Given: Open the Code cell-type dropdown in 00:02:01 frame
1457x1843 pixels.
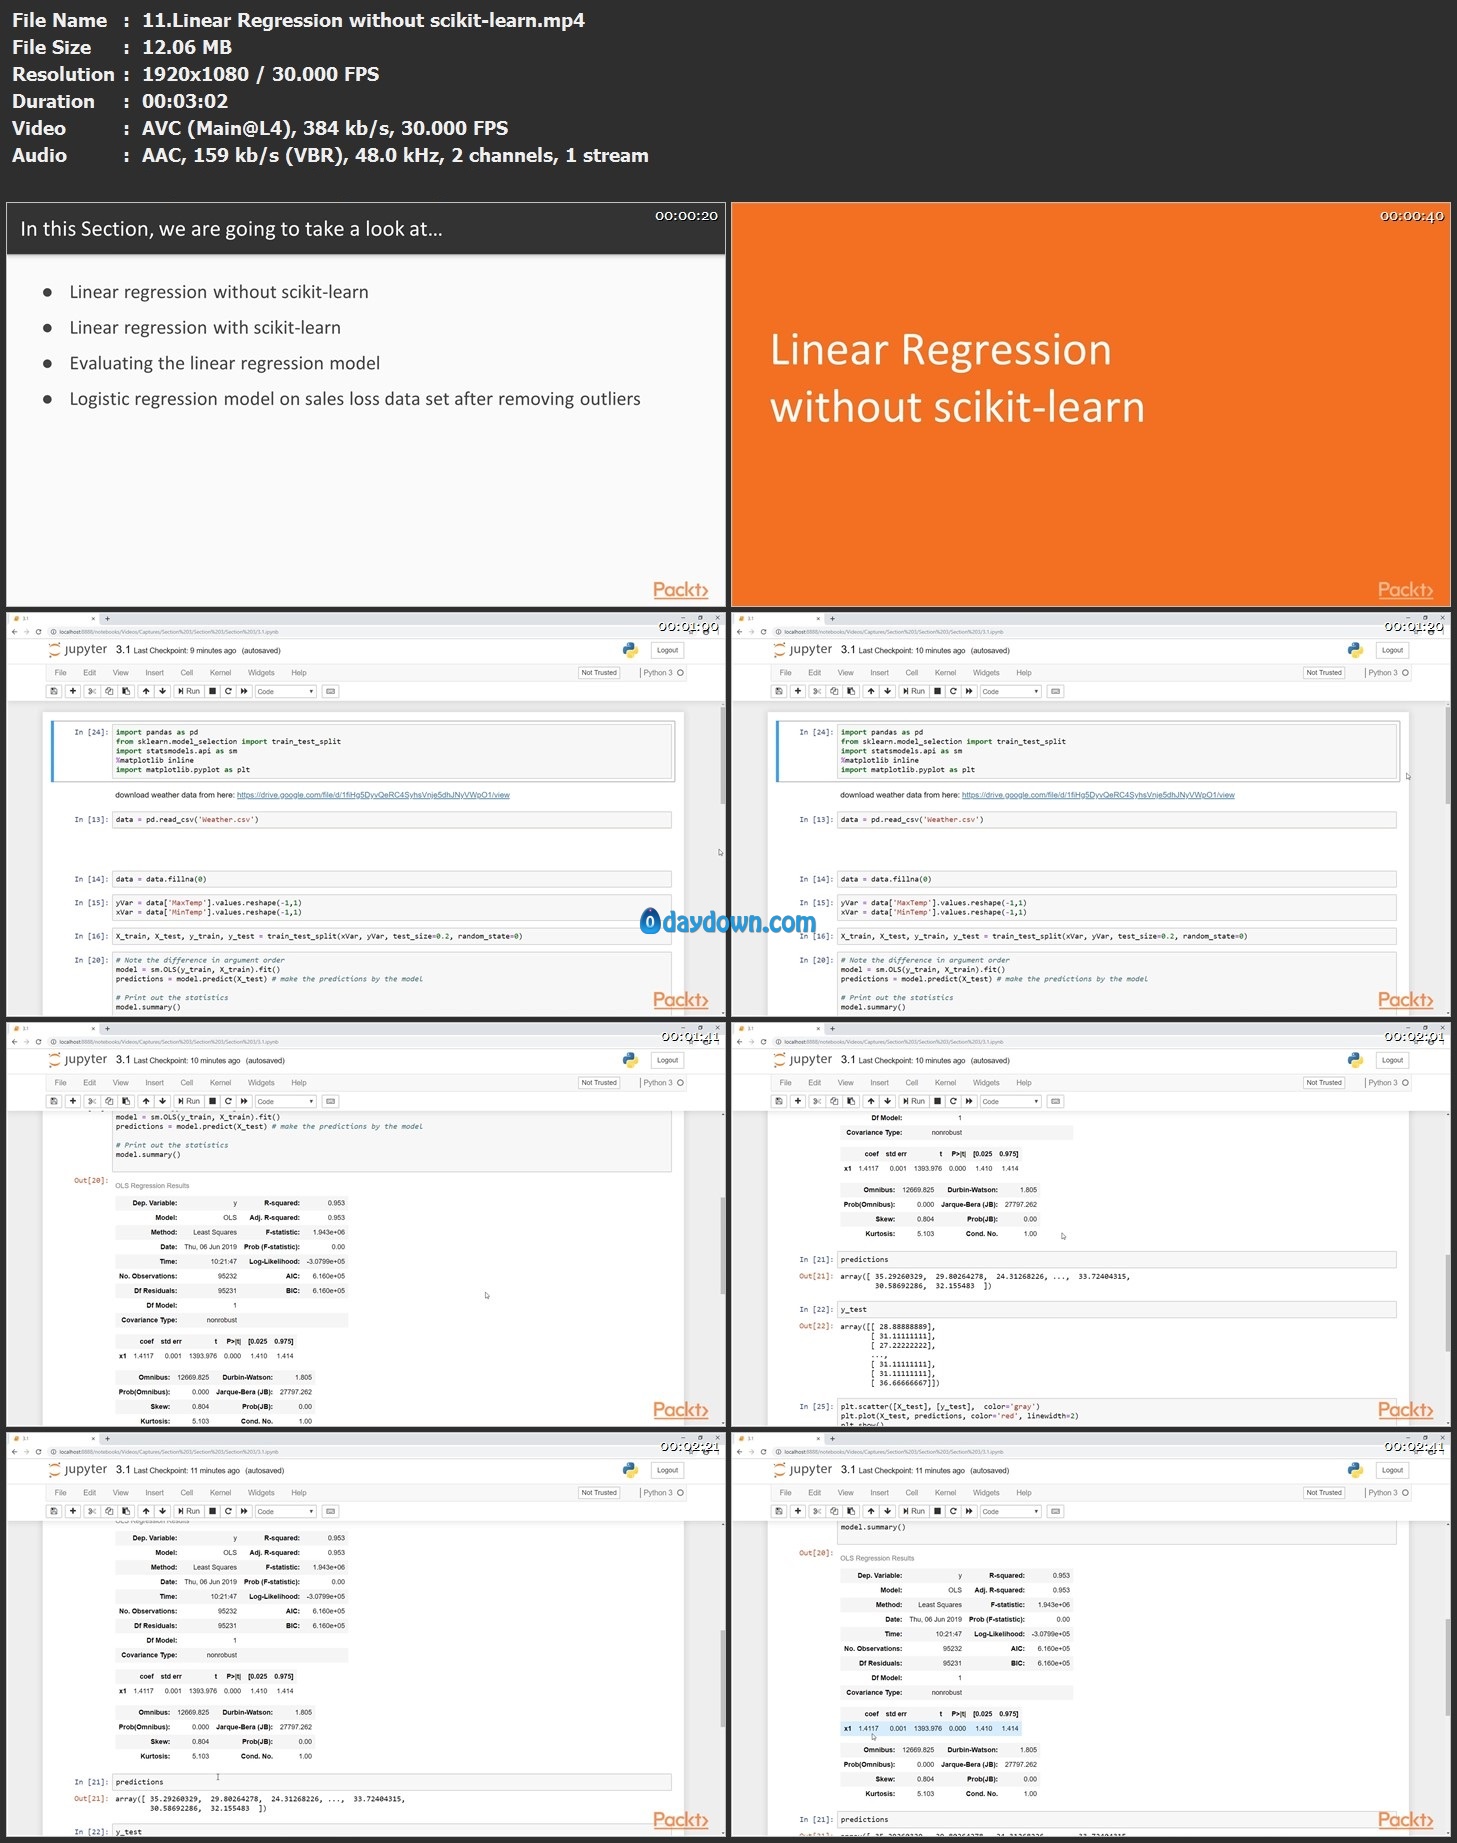Looking at the screenshot, I should pos(1011,1101).
